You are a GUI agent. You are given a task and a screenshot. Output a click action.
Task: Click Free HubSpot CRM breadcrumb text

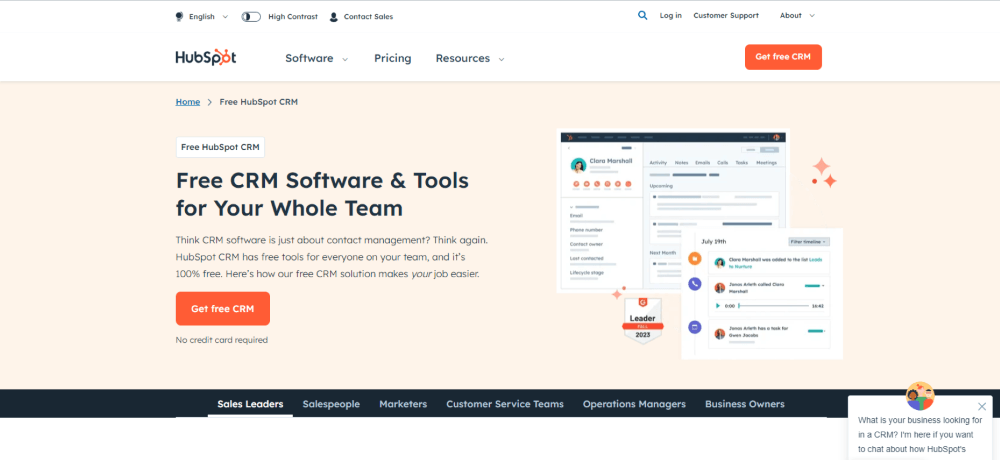click(x=258, y=102)
